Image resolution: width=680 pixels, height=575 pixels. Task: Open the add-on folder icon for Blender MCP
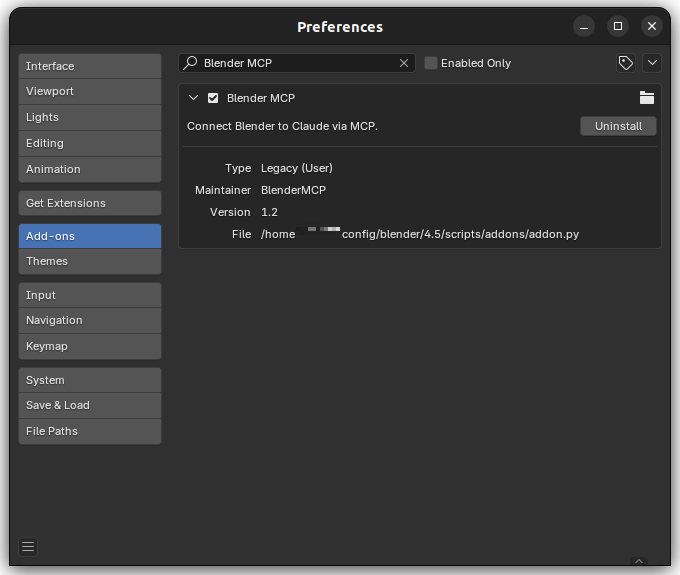tap(647, 98)
